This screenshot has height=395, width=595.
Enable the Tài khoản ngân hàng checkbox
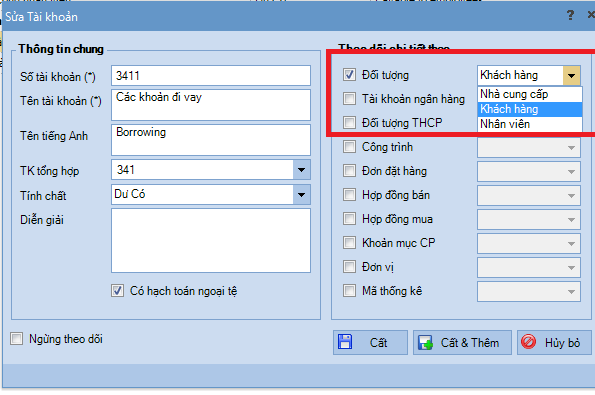pyautogui.click(x=349, y=99)
